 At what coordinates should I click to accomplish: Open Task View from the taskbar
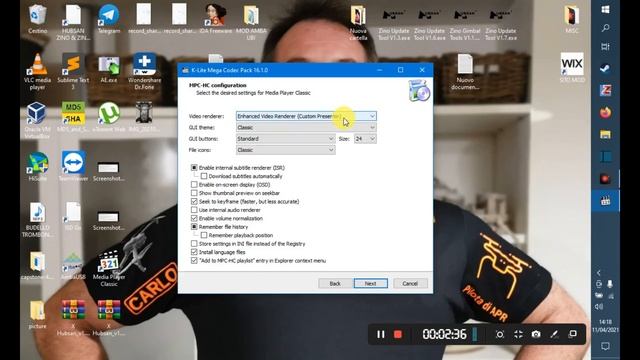(605, 47)
